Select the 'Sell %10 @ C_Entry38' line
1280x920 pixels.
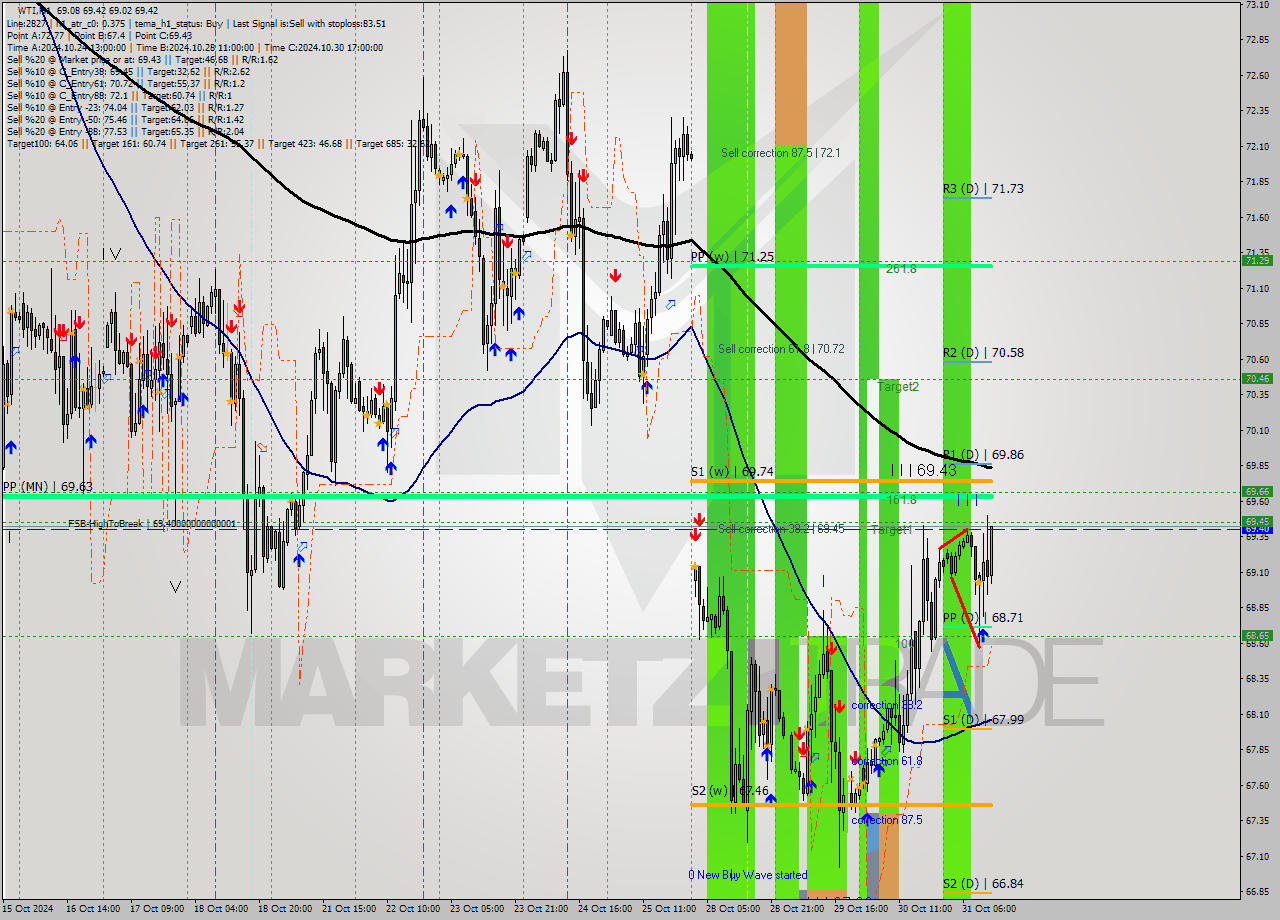point(128,71)
